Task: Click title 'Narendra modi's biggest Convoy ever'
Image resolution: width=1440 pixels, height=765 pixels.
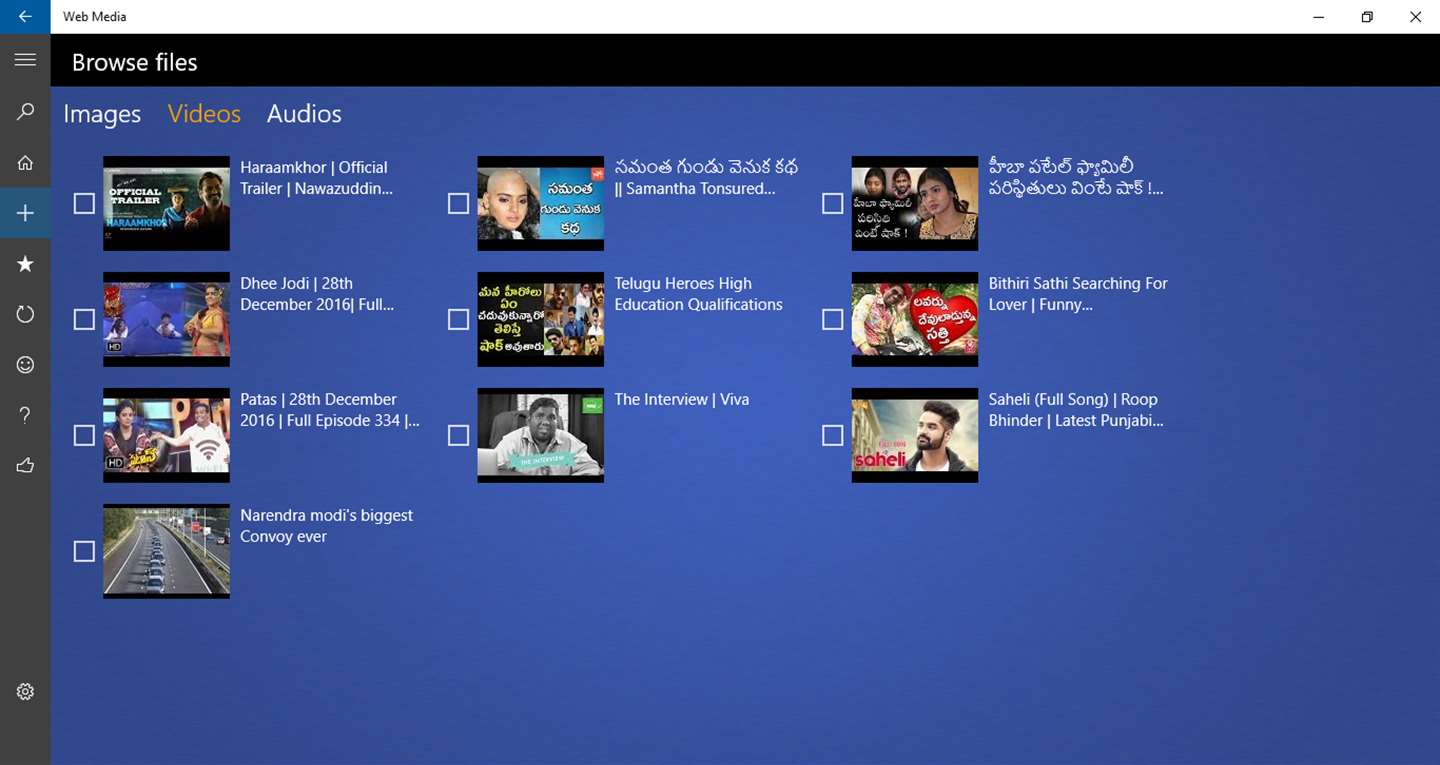Action: (326, 526)
